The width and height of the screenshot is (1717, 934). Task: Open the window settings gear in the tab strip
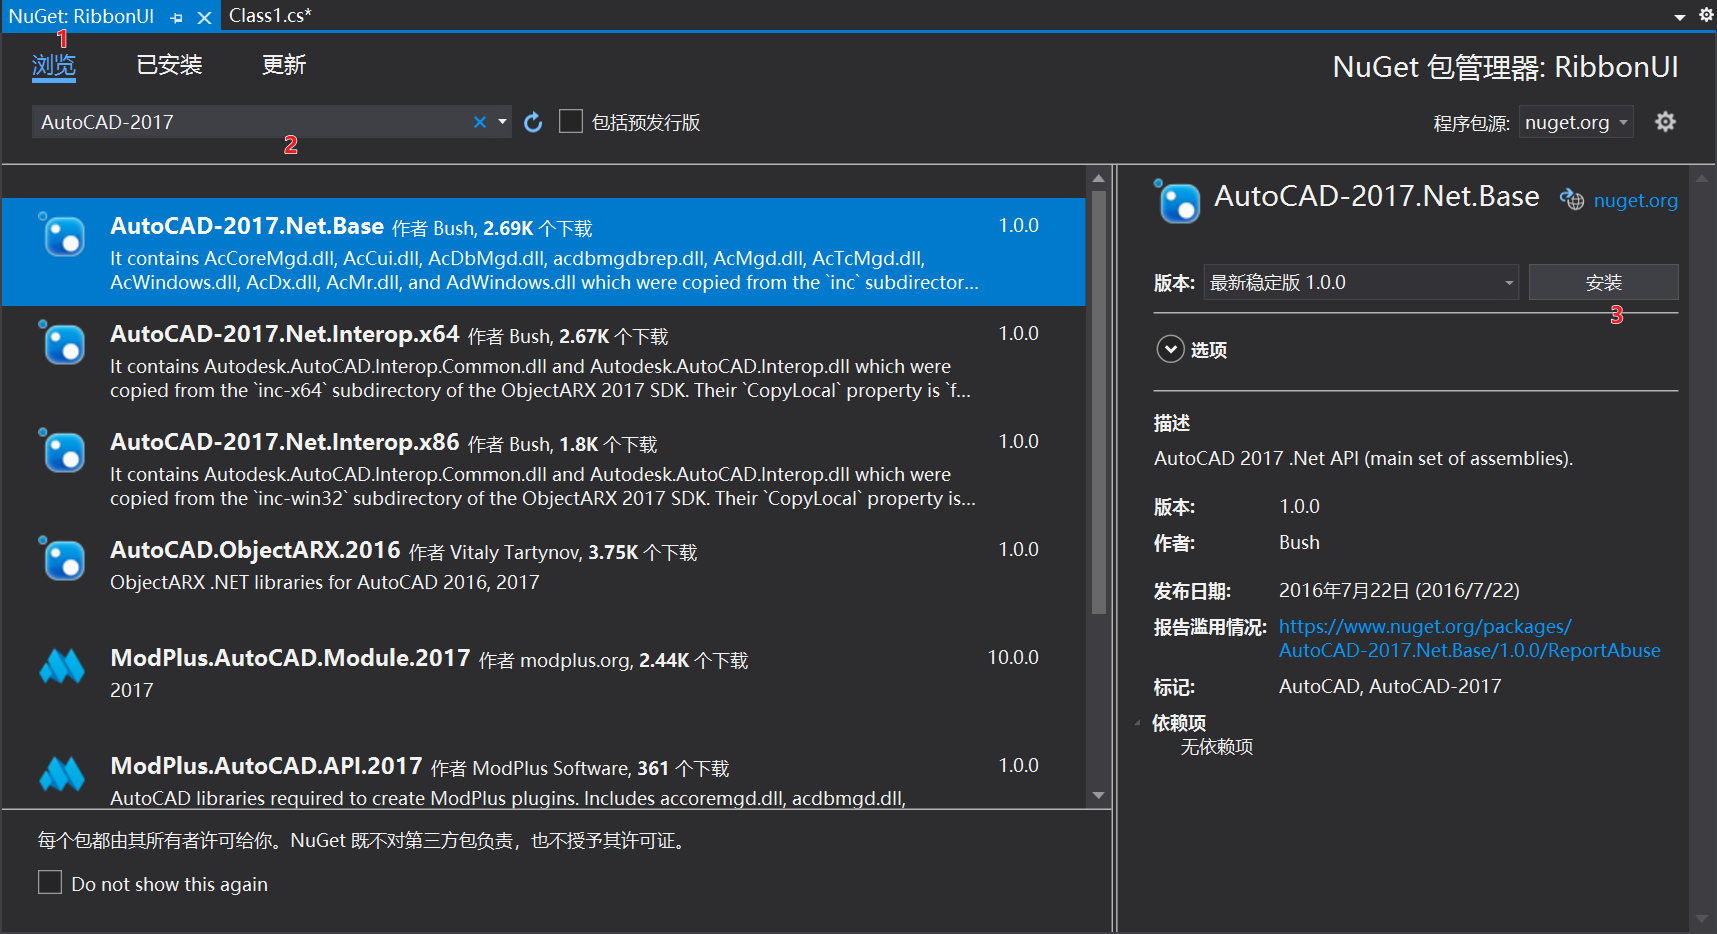point(1706,15)
